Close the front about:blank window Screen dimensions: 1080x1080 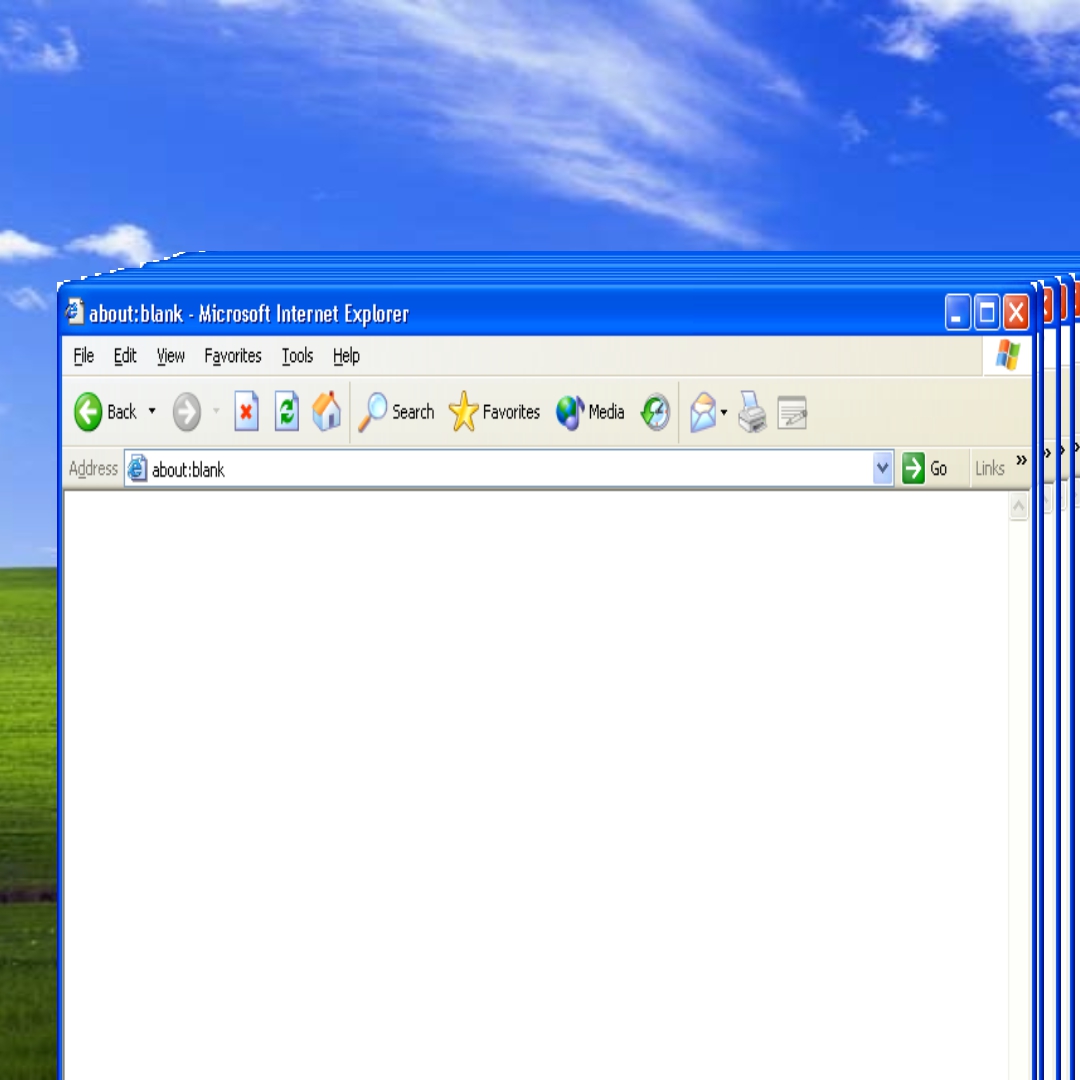[x=1016, y=313]
